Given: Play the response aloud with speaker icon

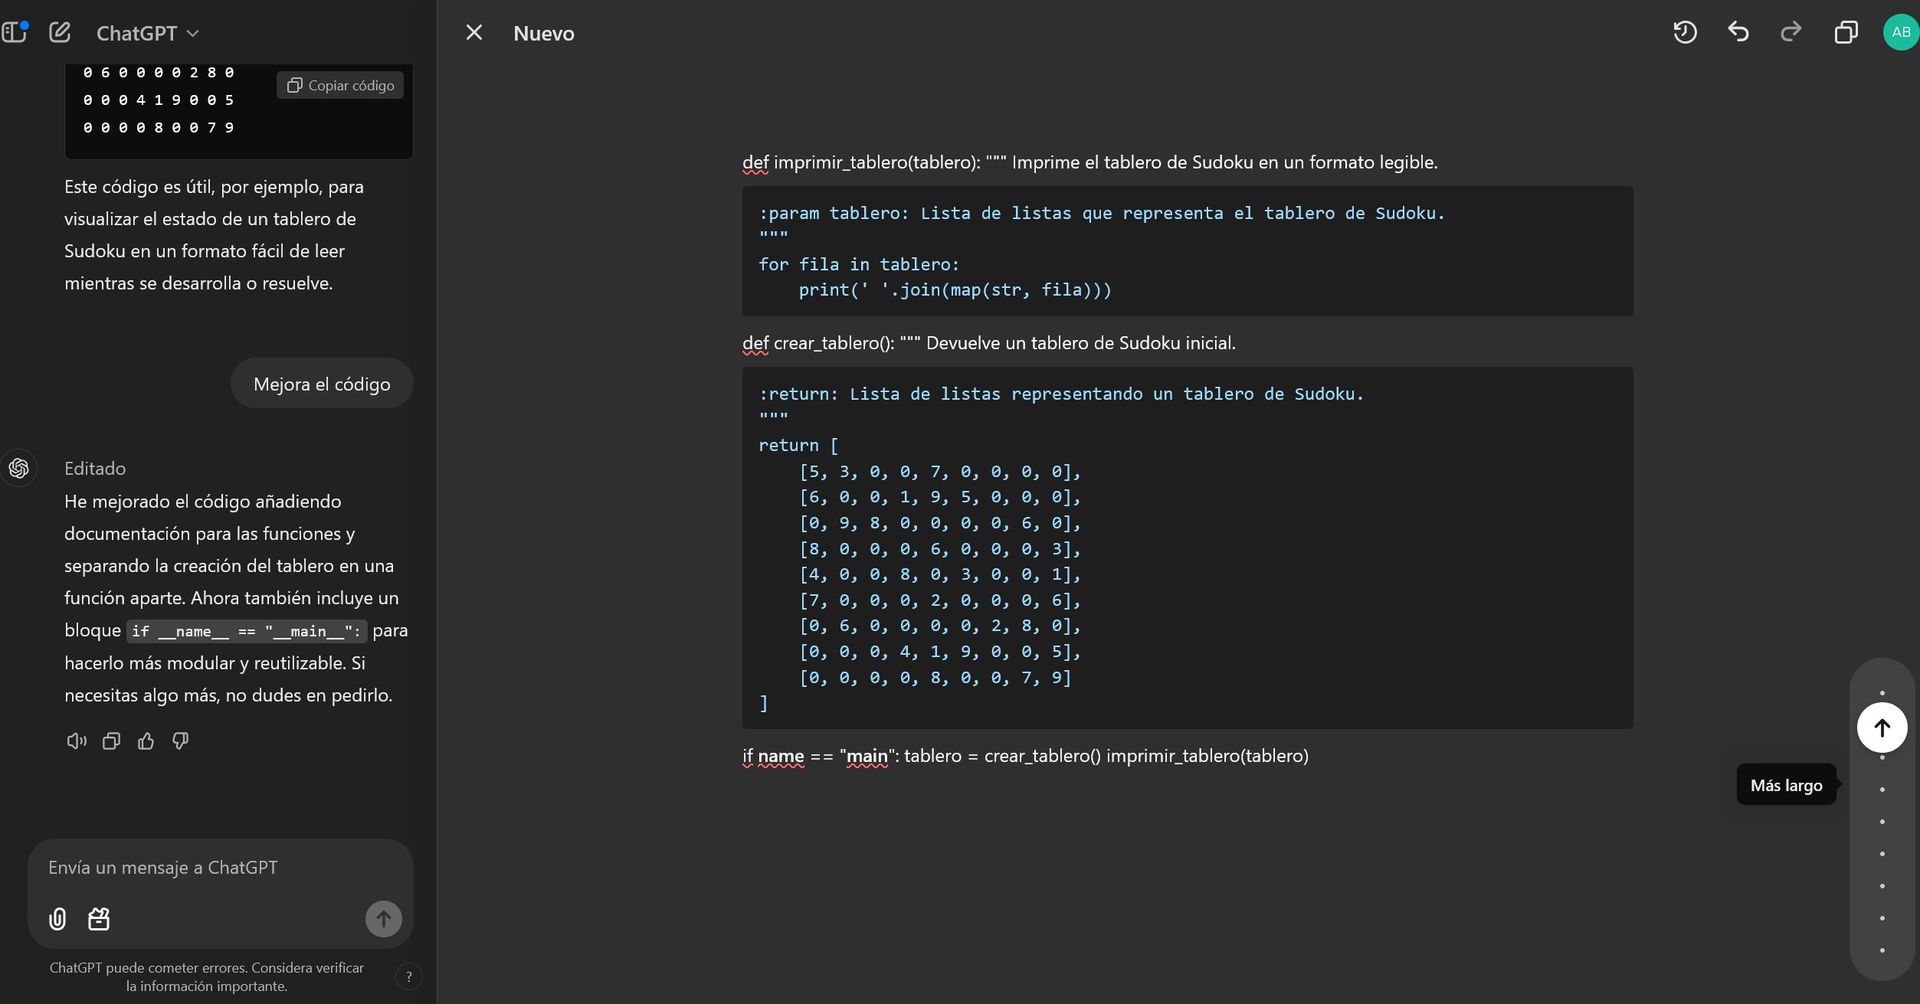Looking at the screenshot, I should 76,741.
